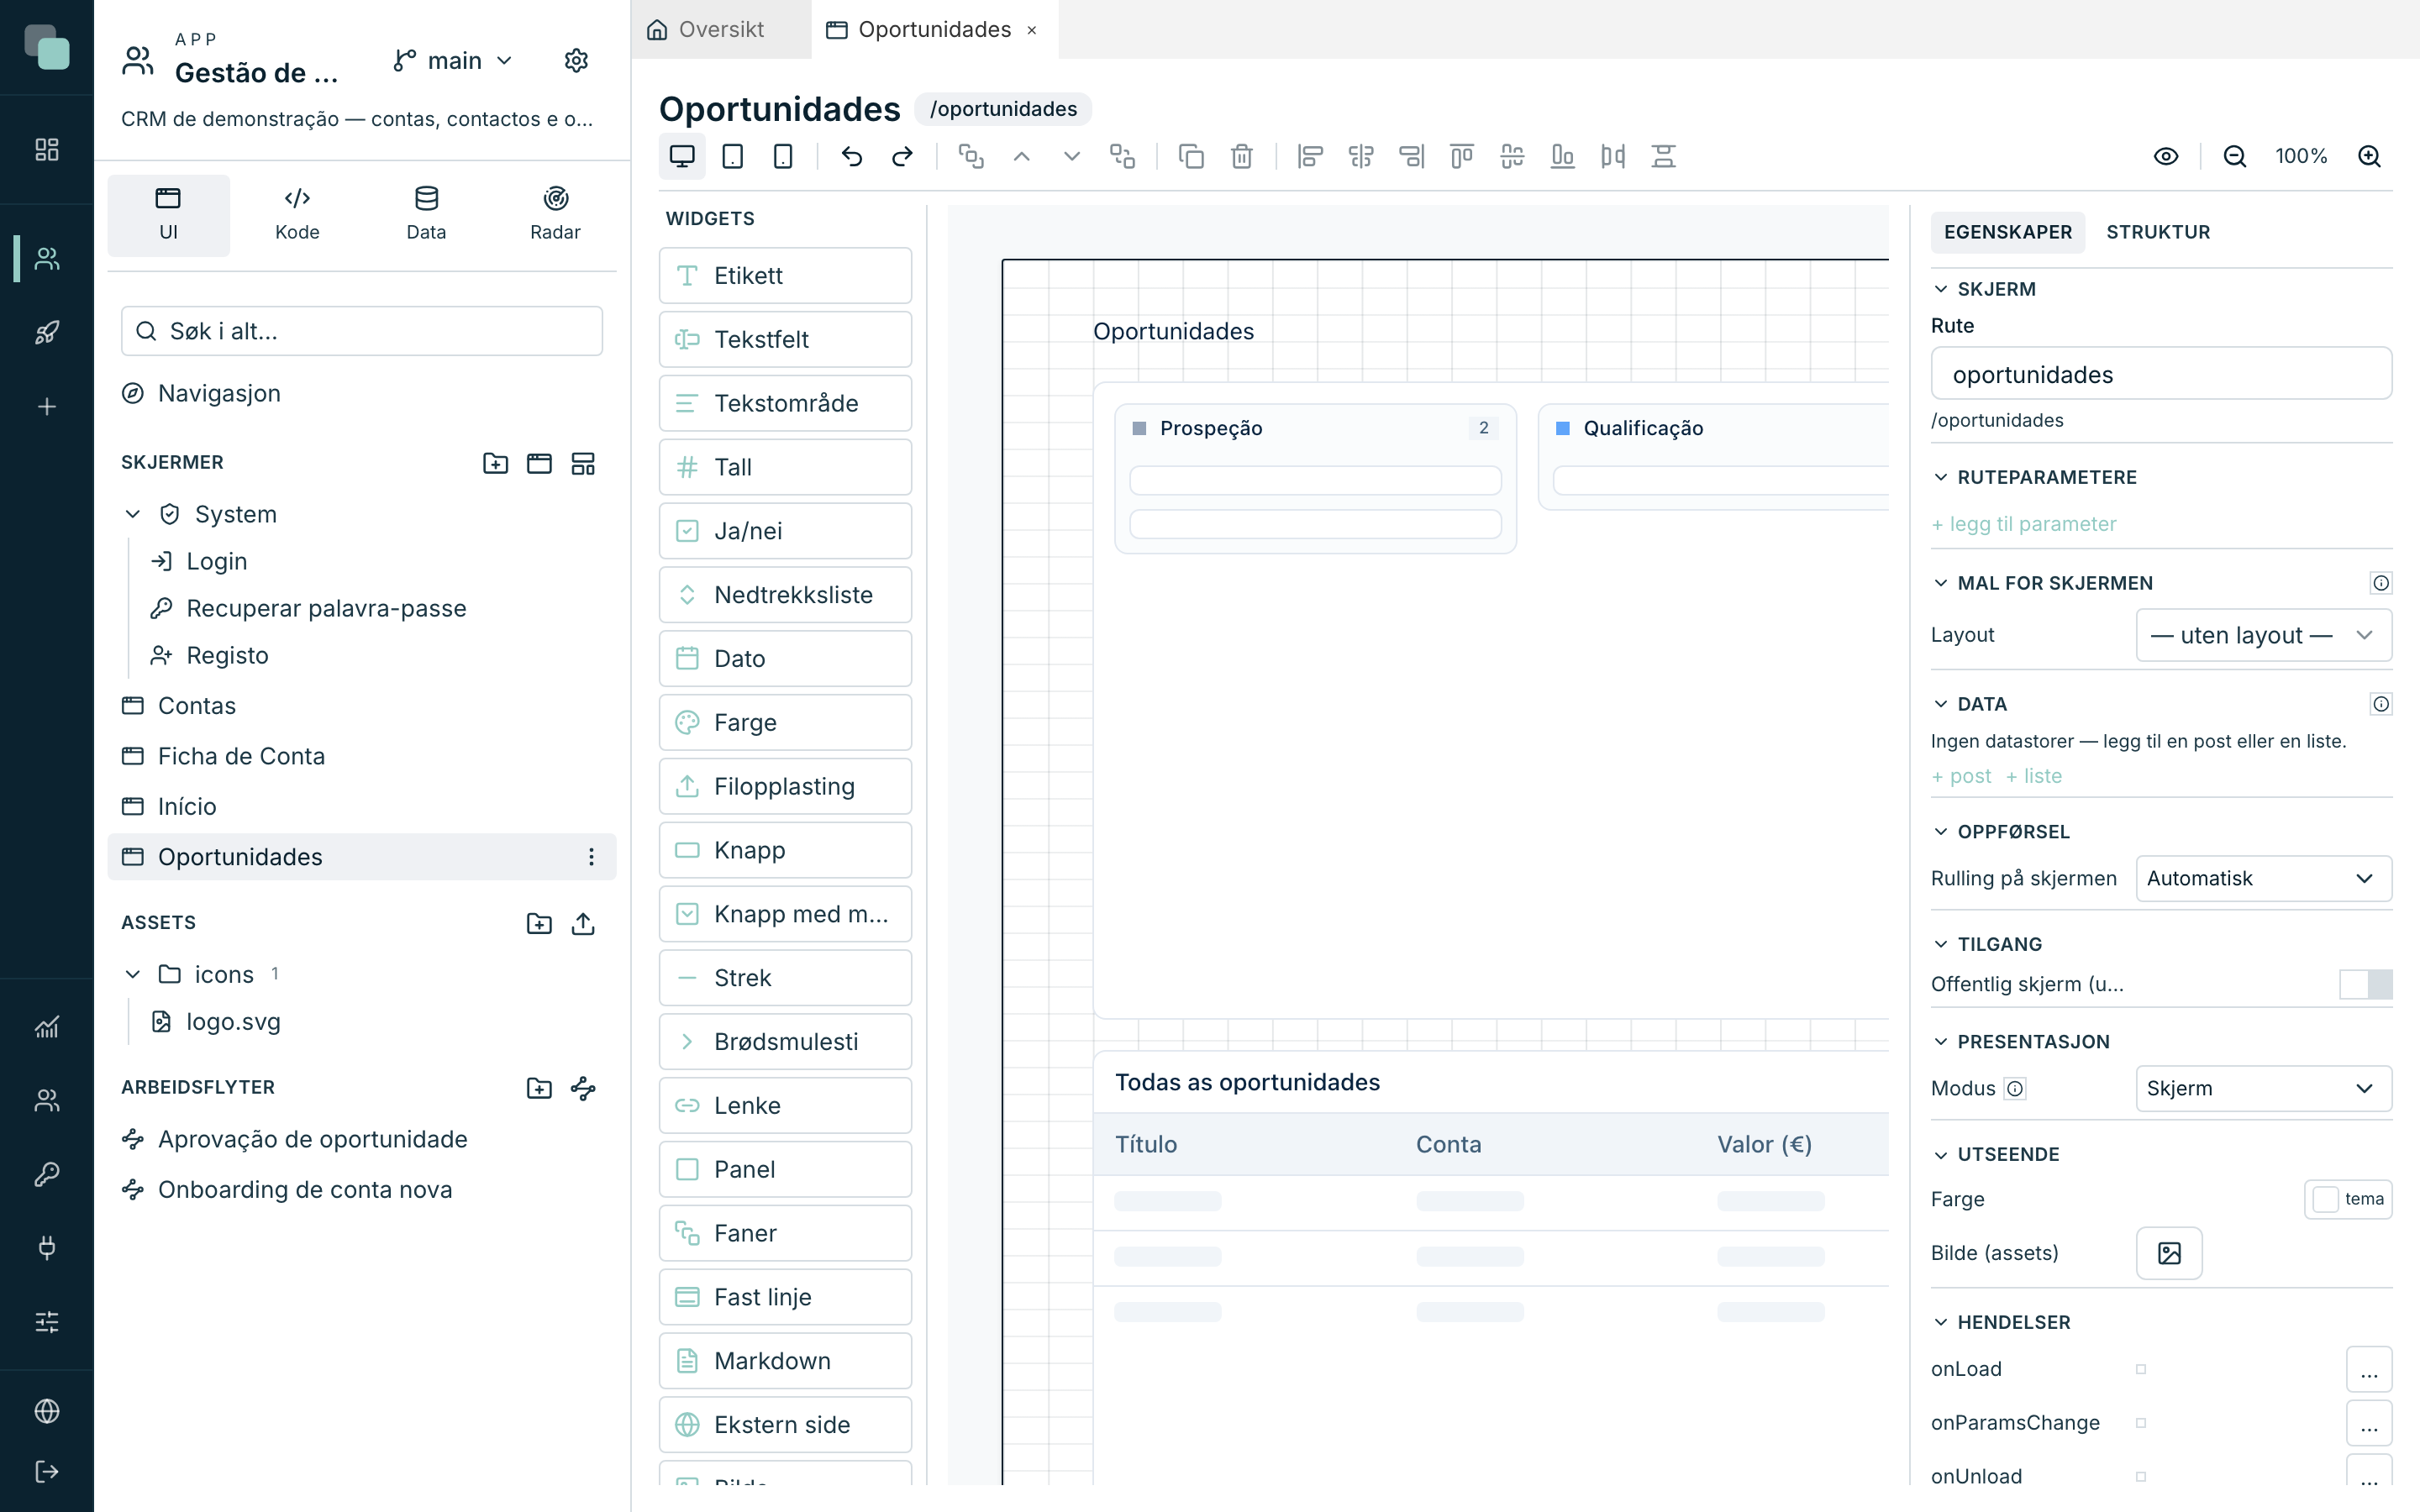Screen dimensions: 2420x1512
Task: Align widgets to horizontal center
Action: click(x=1361, y=156)
